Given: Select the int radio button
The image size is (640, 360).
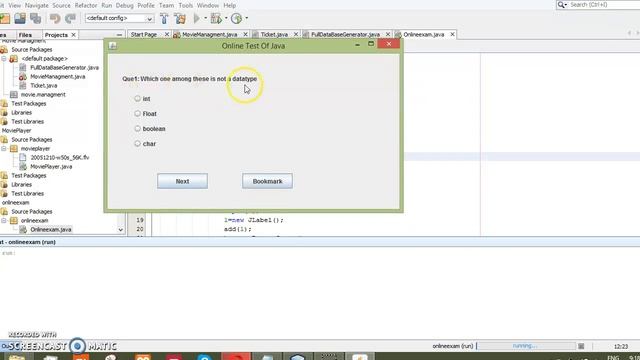Looking at the screenshot, I should coord(138,98).
